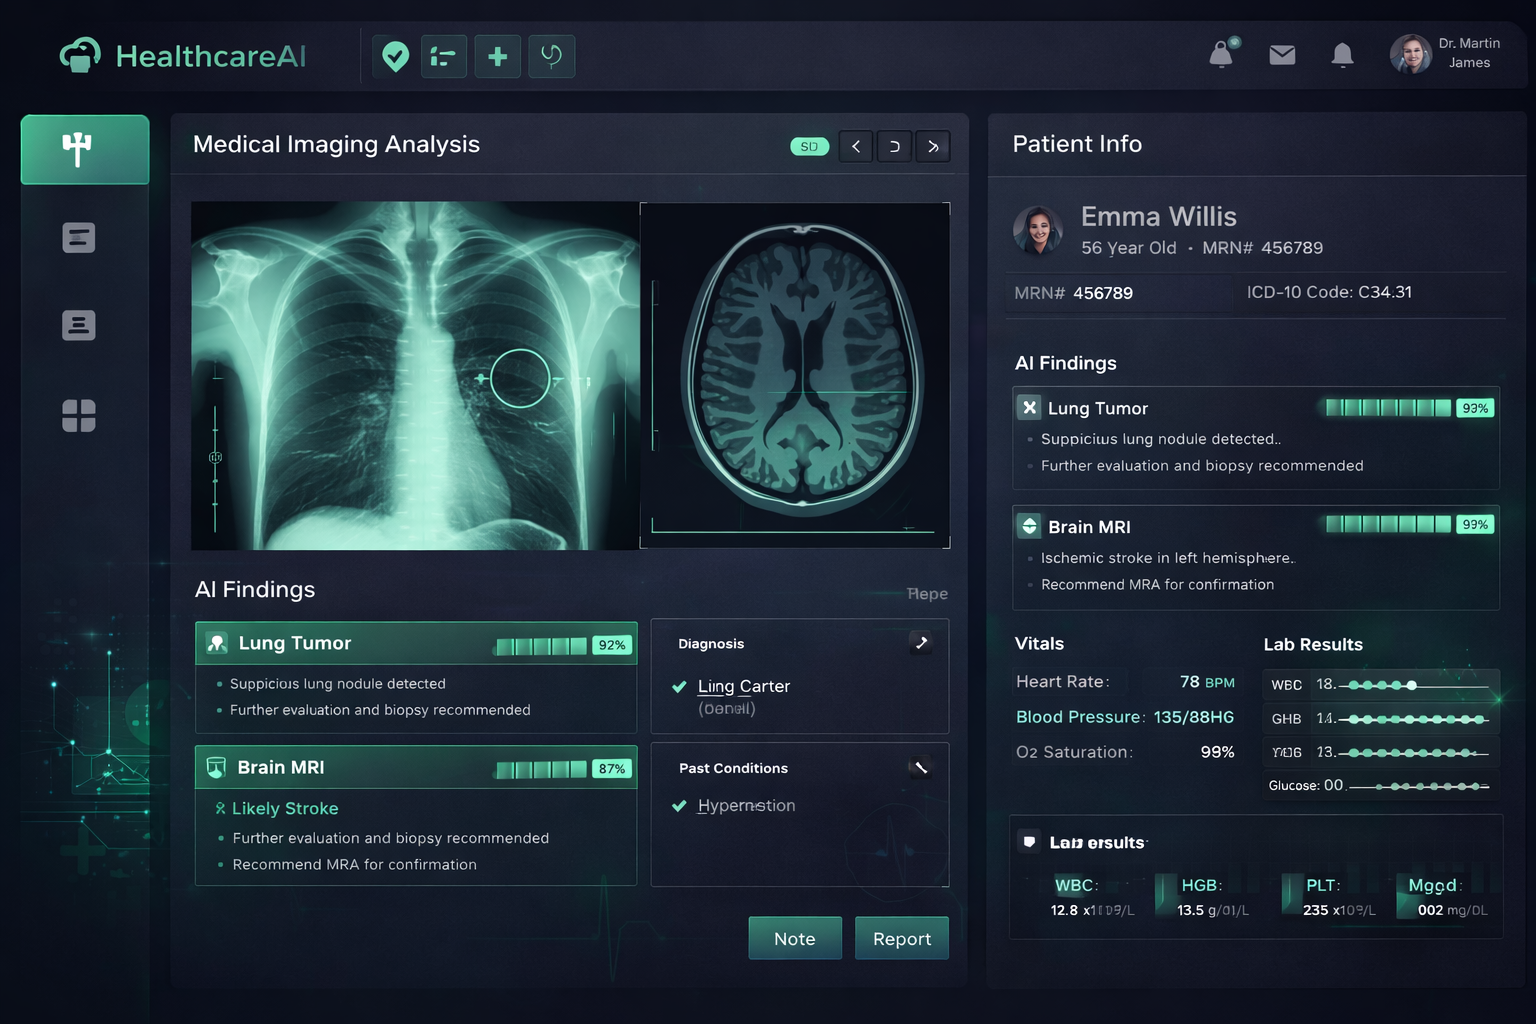This screenshot has width=1536, height=1024.
Task: Toggle the Brain MRI finding sort control
Action: tap(1029, 525)
